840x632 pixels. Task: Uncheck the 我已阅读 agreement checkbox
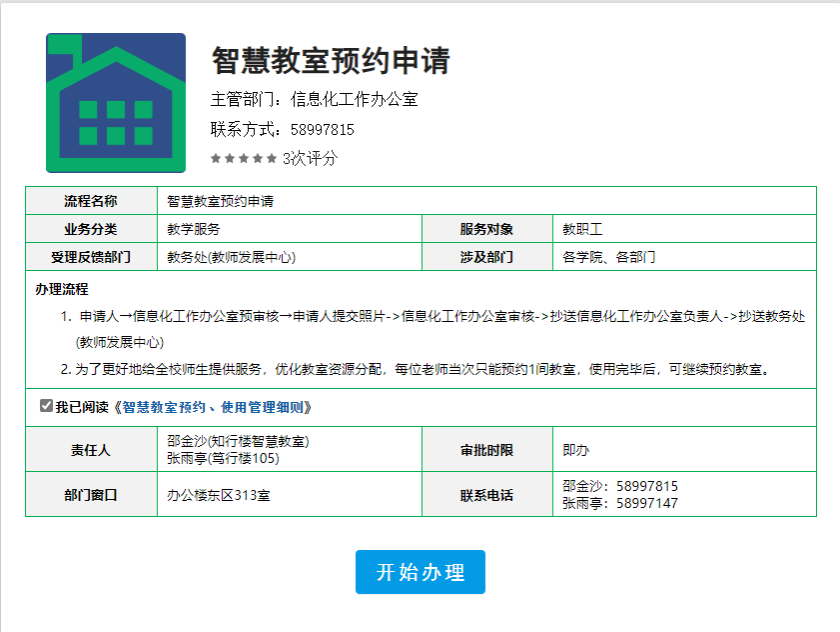46,406
